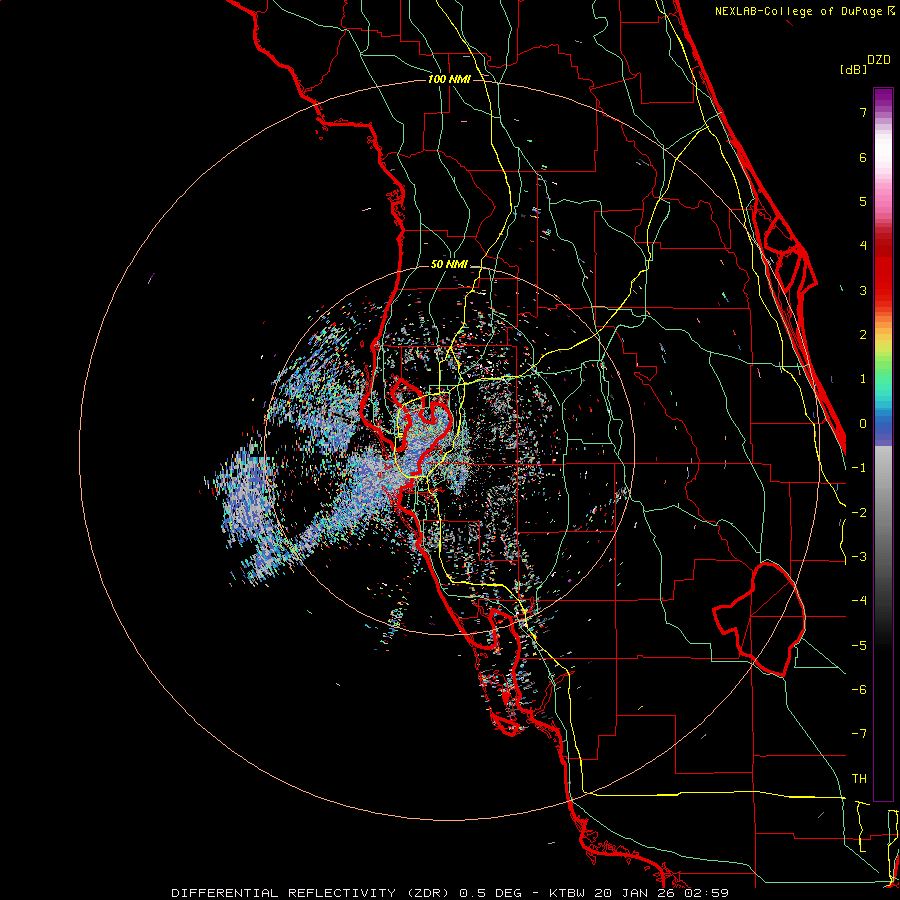Select the -6 dB scale label
Screen dimensions: 900x900
click(859, 690)
